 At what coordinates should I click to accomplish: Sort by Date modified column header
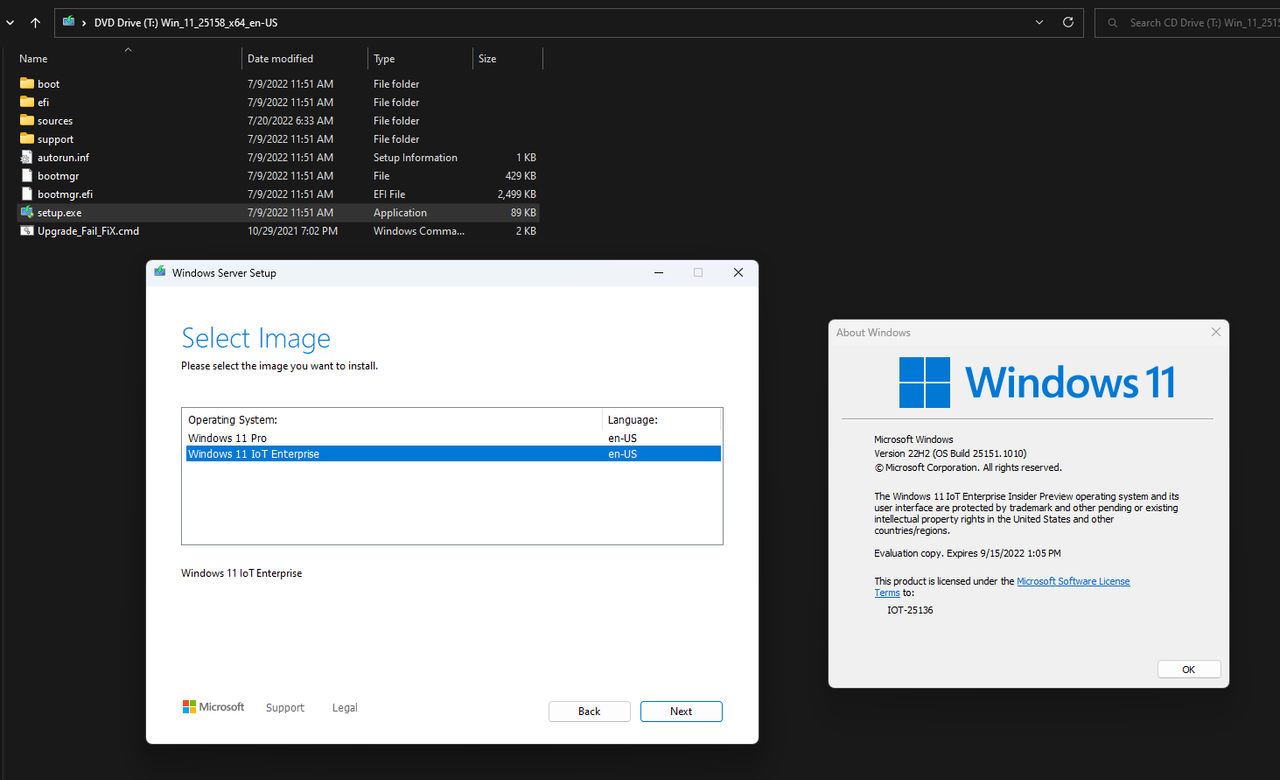pos(280,59)
